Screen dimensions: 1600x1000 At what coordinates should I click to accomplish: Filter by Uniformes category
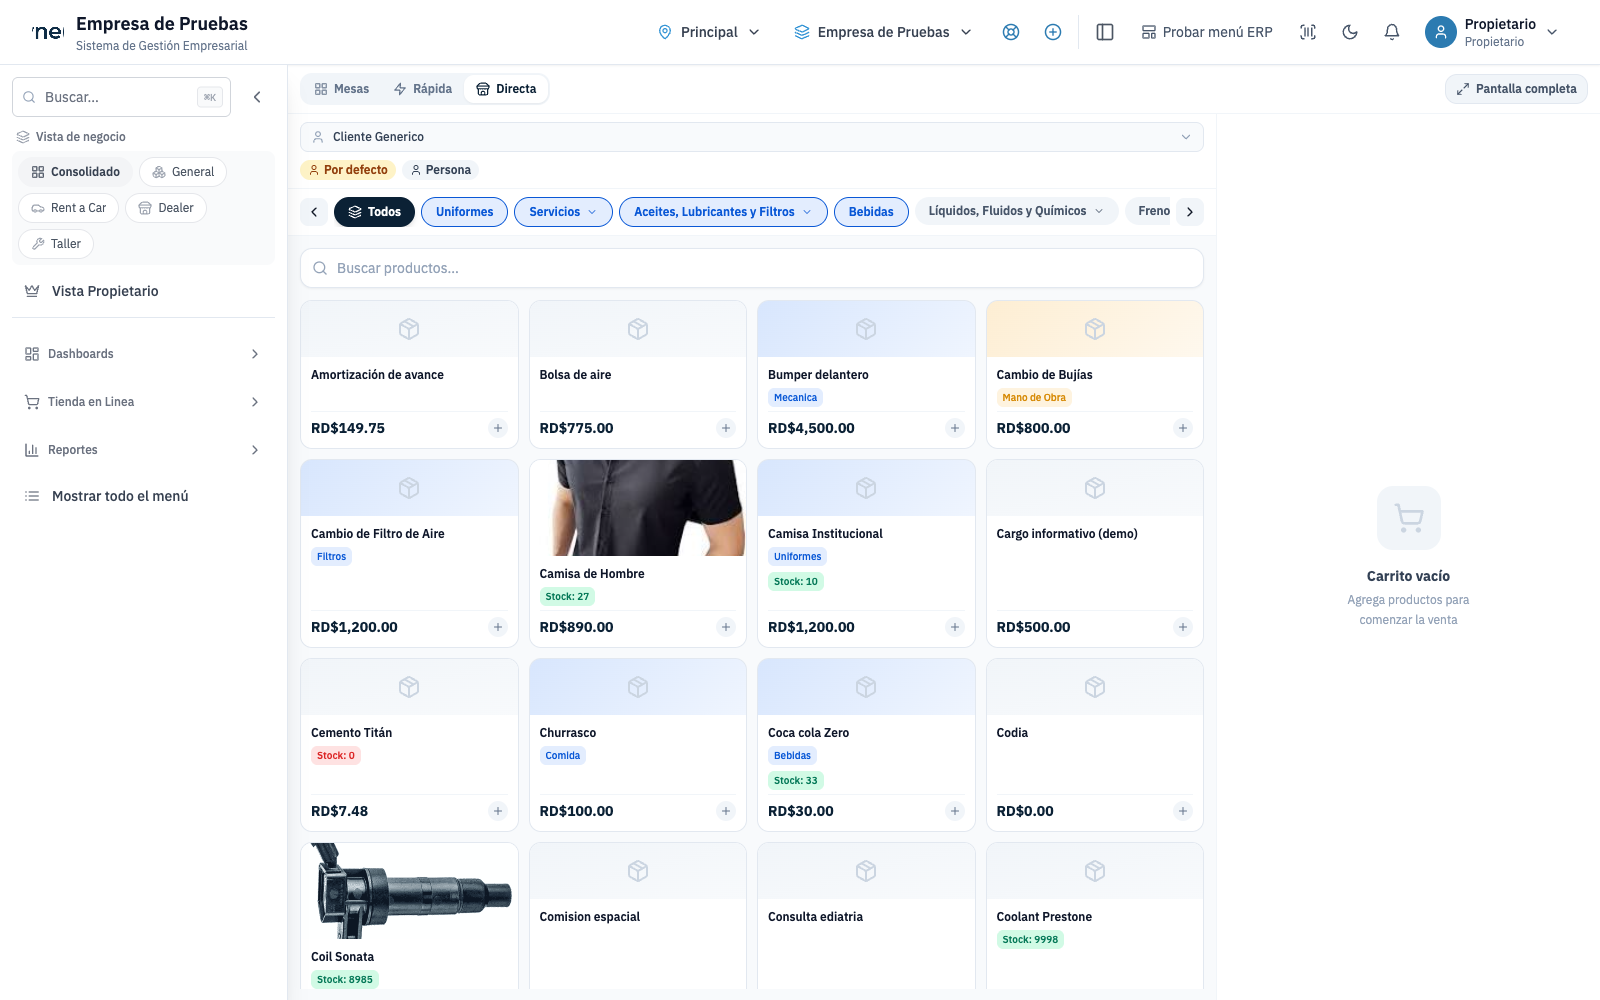click(x=464, y=212)
